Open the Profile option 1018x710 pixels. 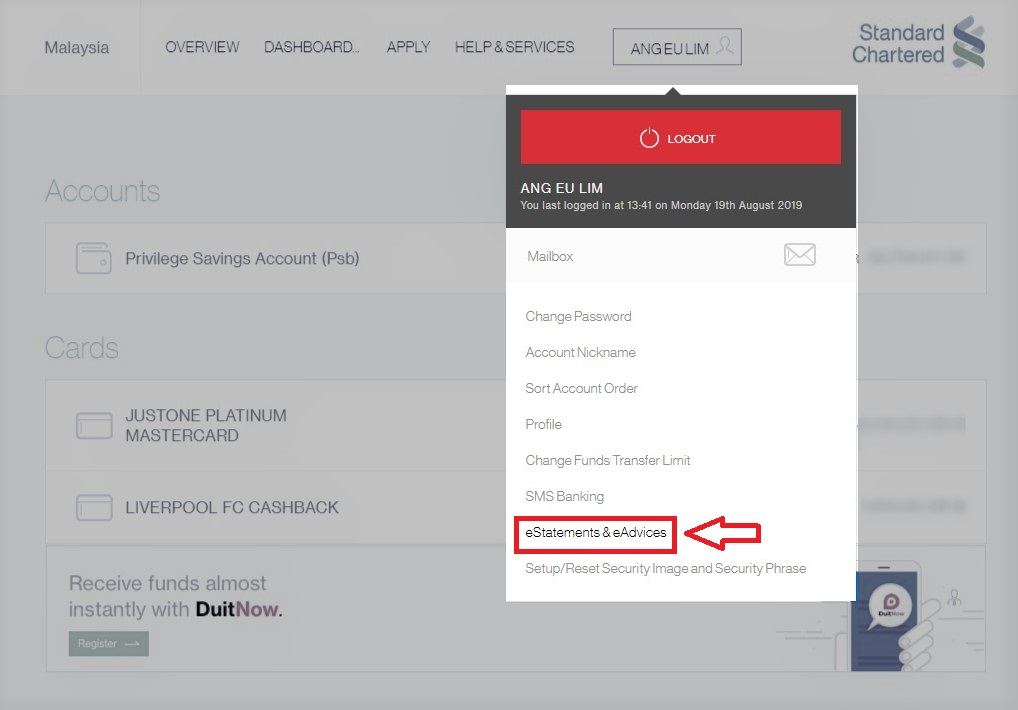543,424
